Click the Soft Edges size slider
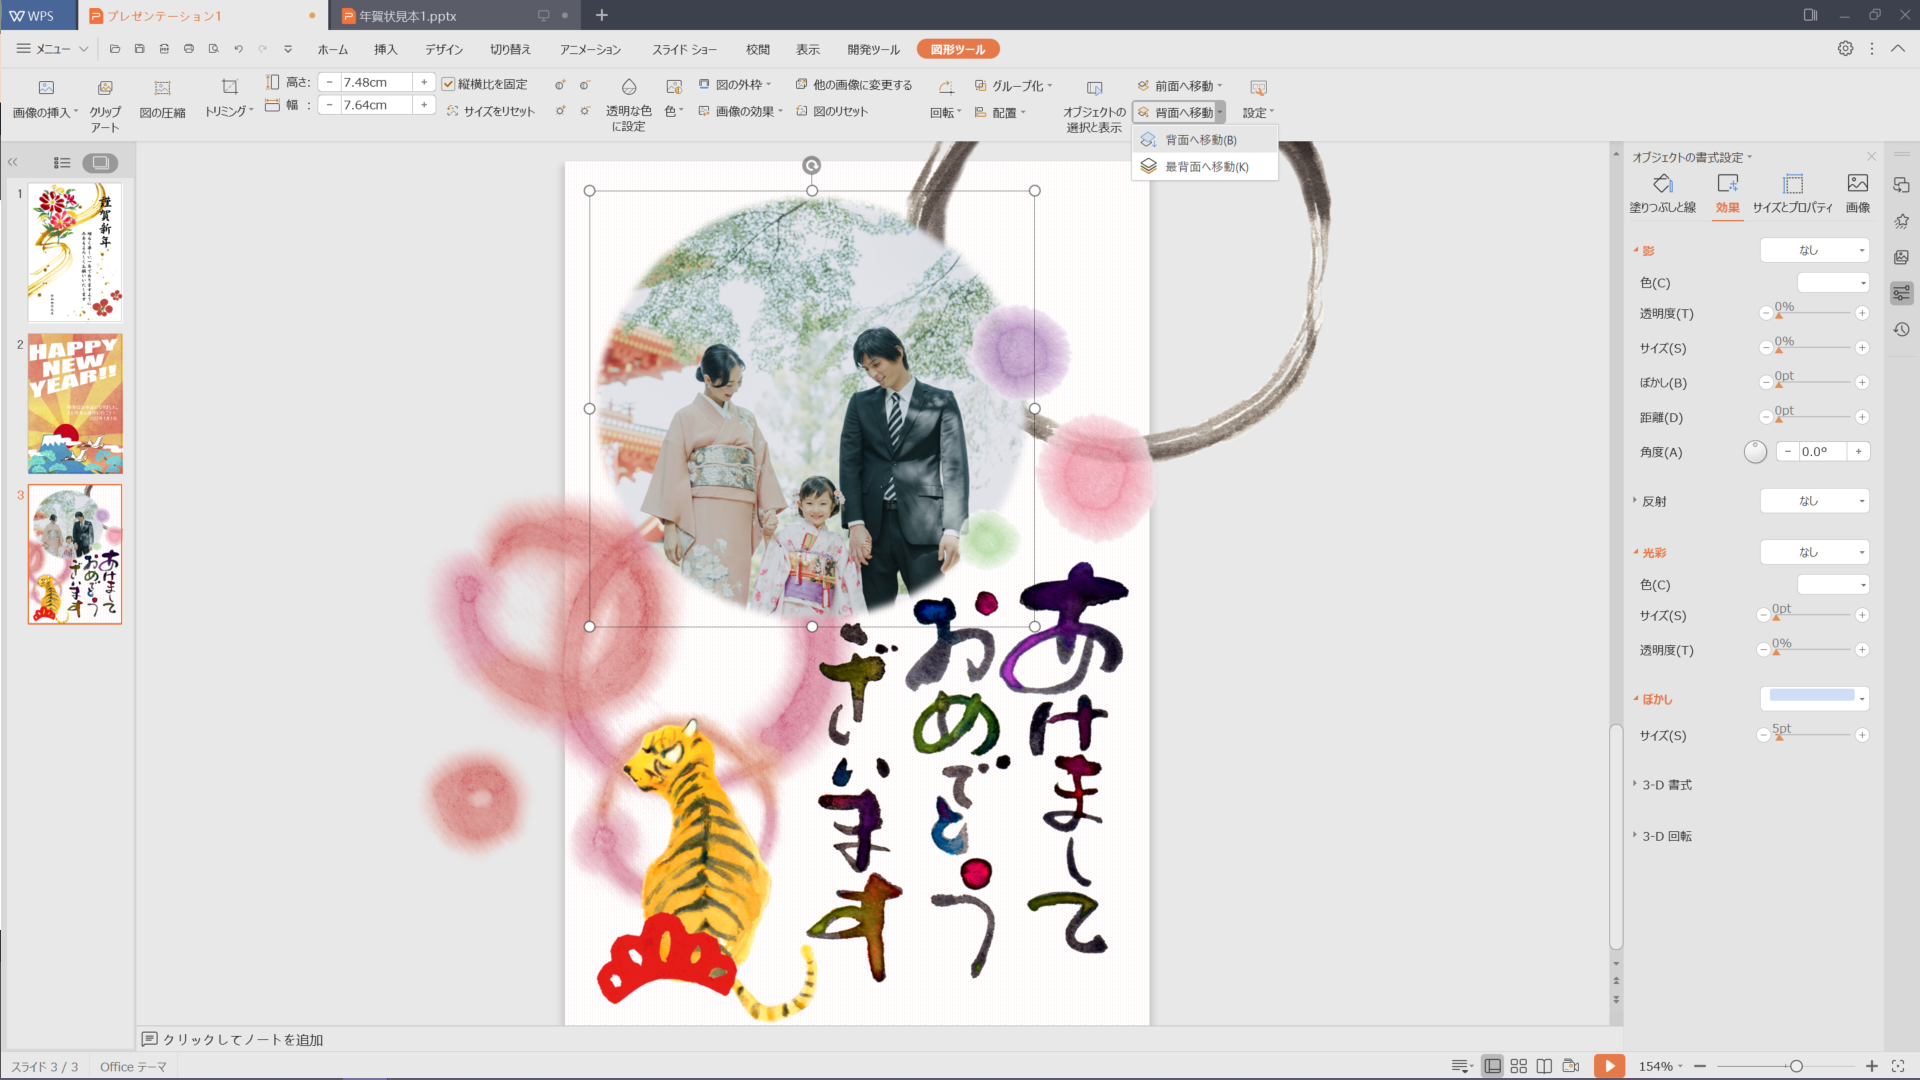The height and width of the screenshot is (1080, 1920). (1811, 735)
